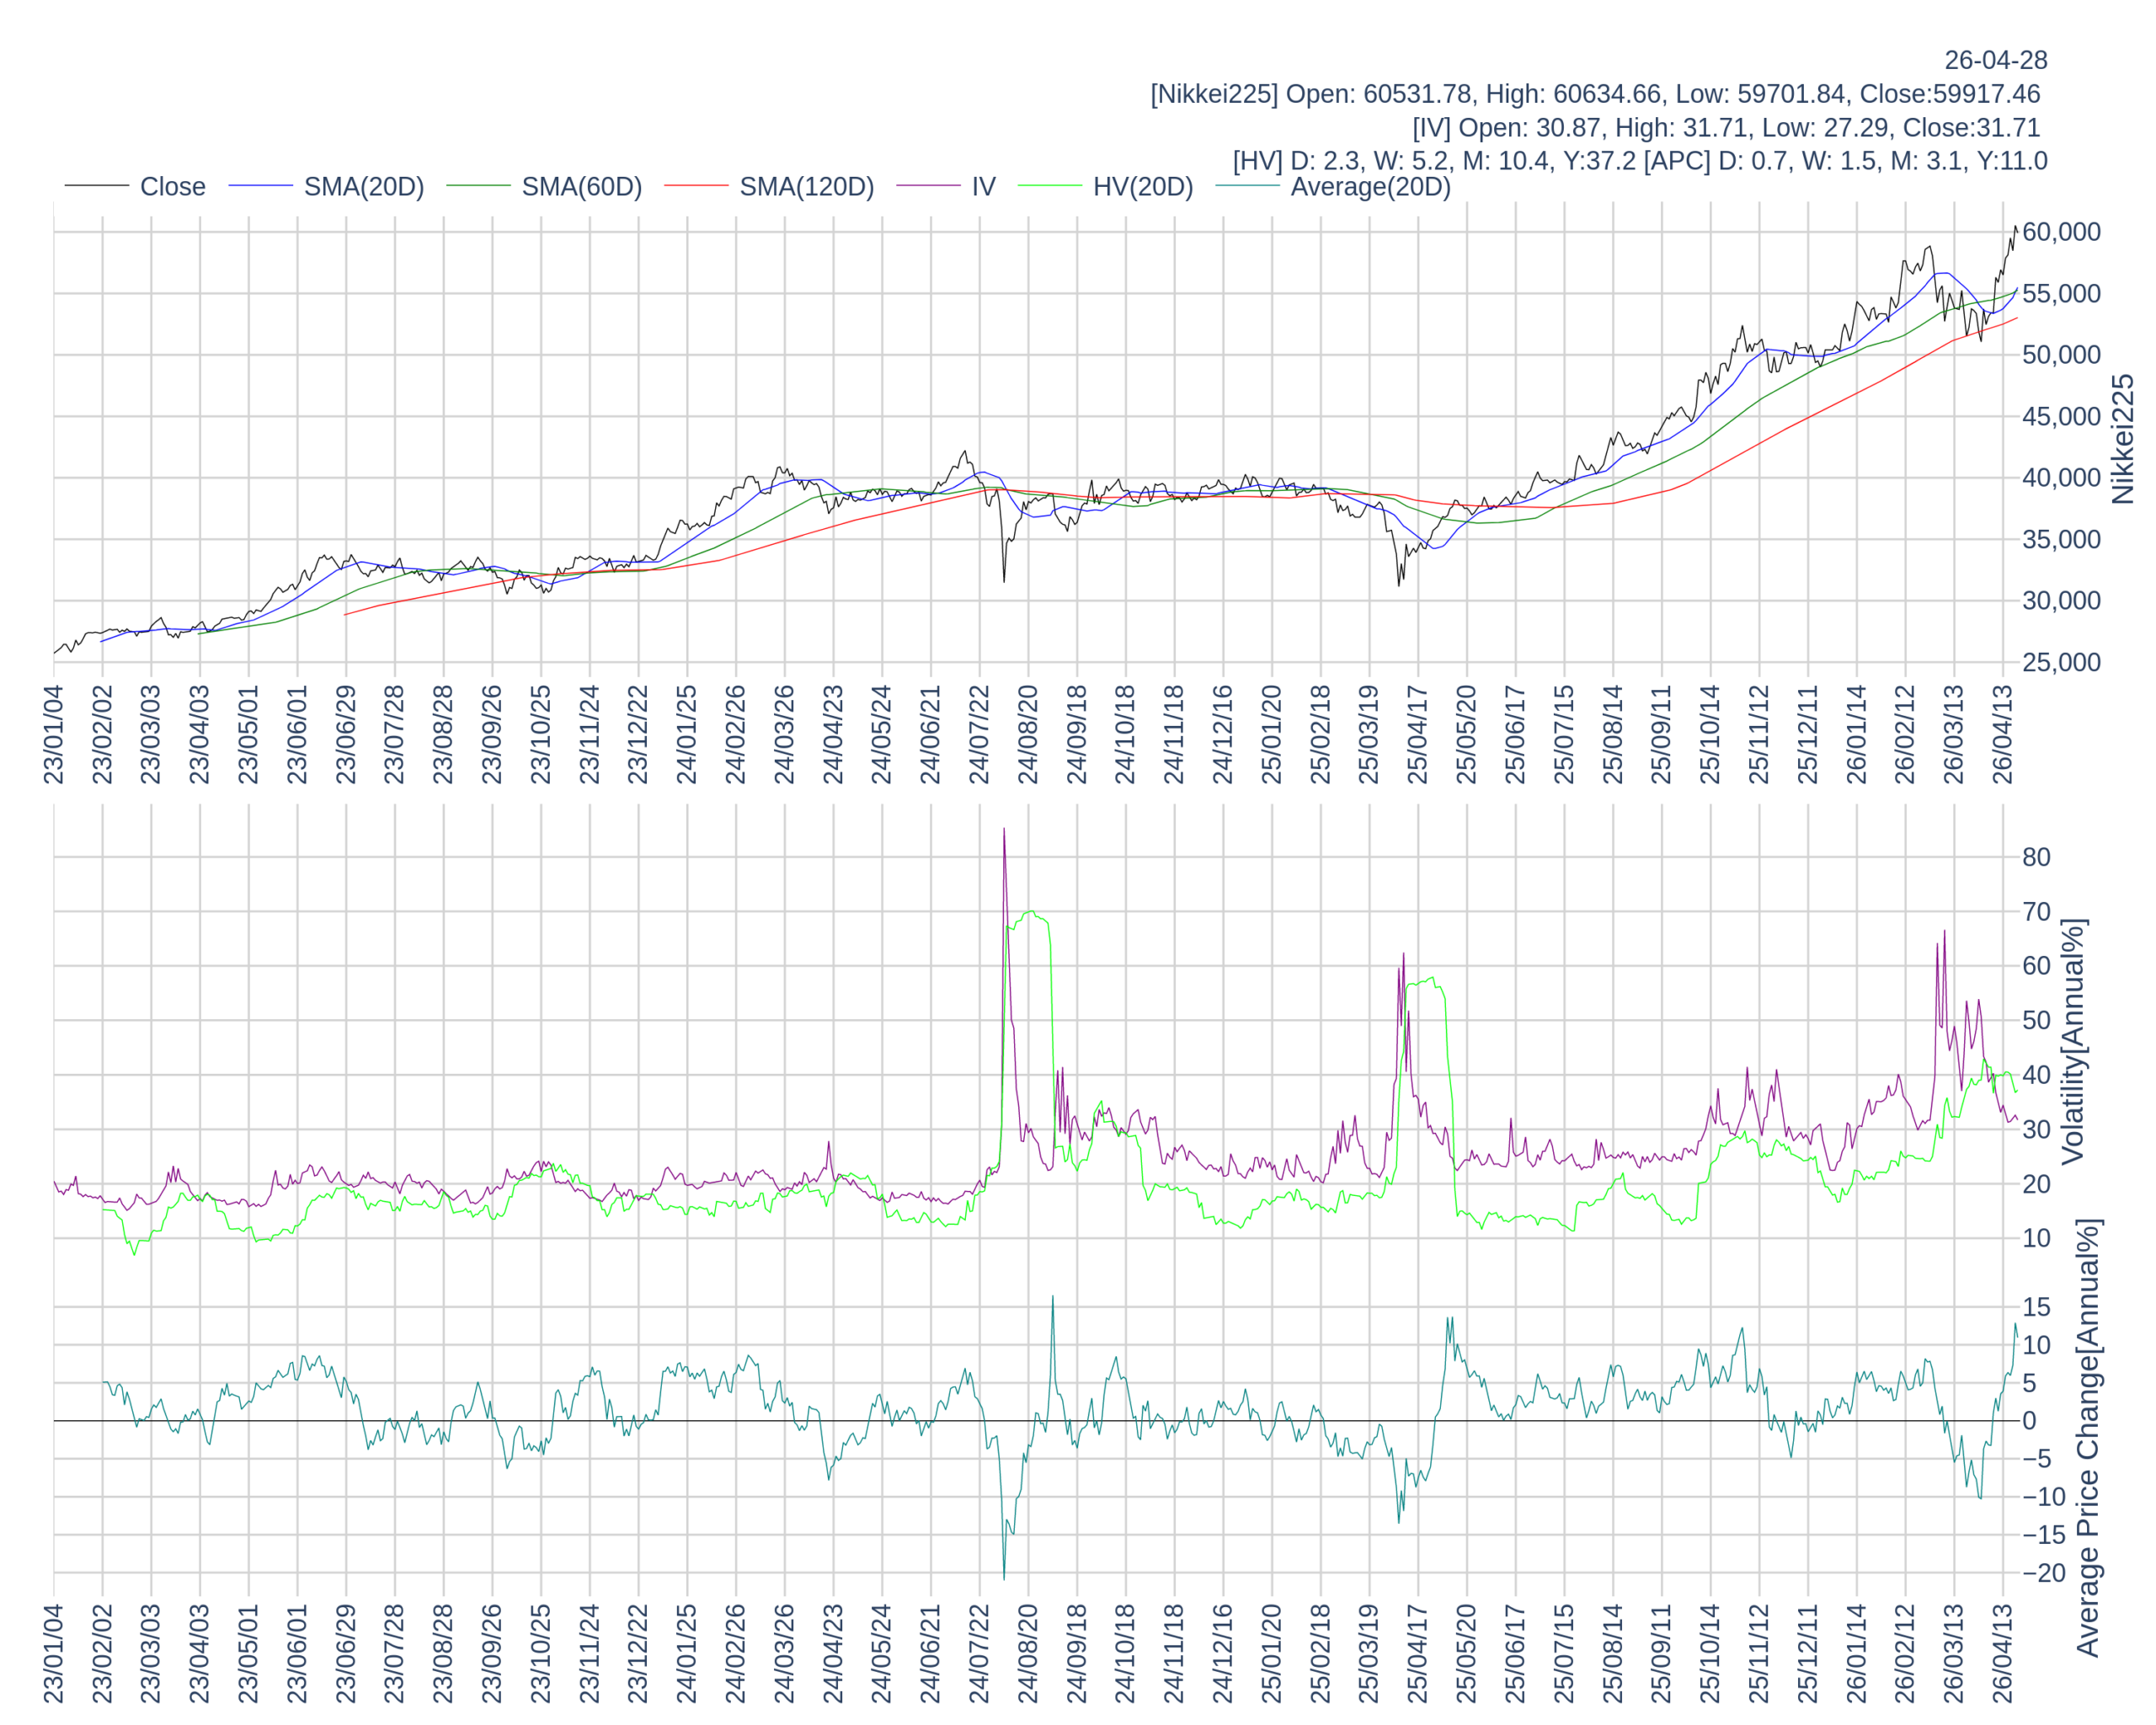Click the 26-04-28 date header text
This screenshot has height=1725, width=2156.
(x=1995, y=60)
